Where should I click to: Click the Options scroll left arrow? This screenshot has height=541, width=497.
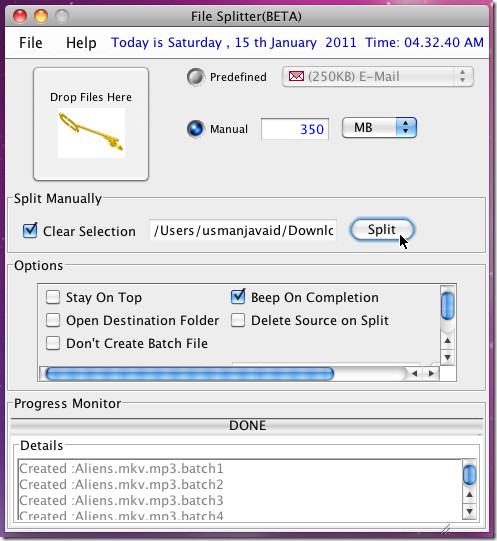pyautogui.click(x=415, y=374)
